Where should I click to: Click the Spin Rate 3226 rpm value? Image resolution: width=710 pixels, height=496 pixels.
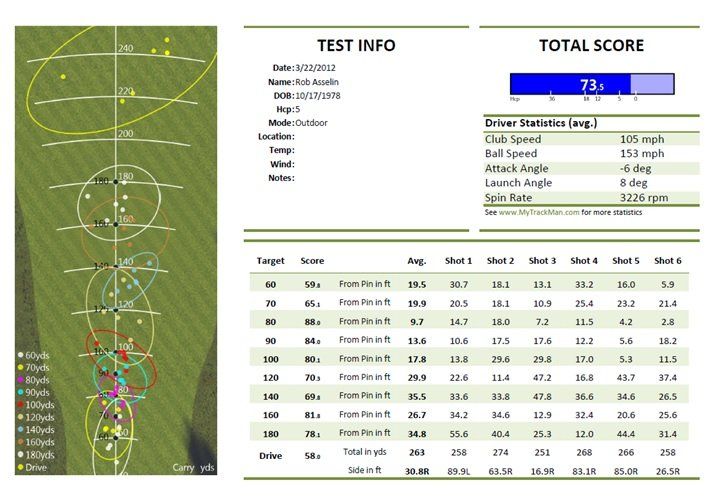(645, 198)
